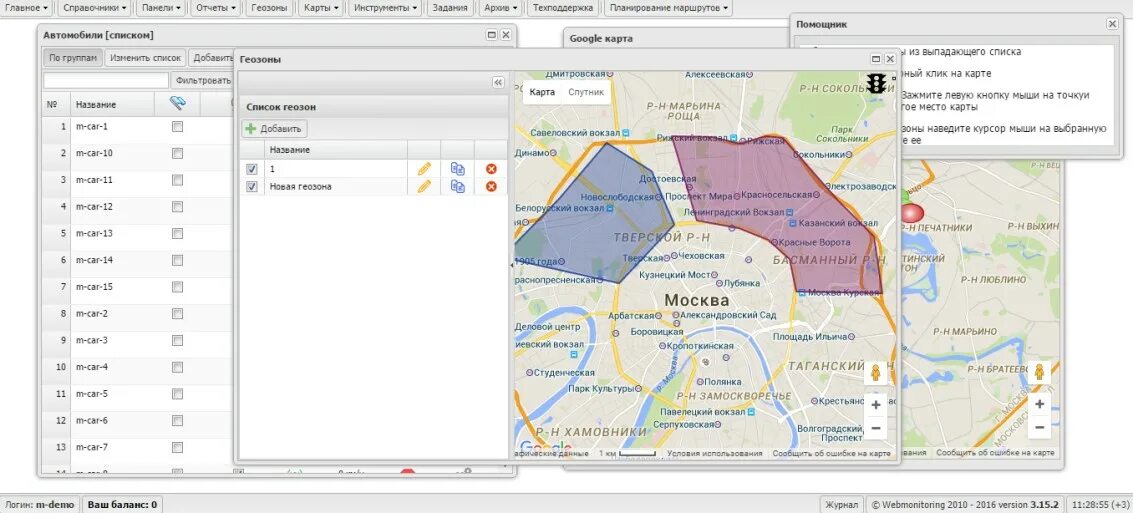Toggle the traffic light layer on the geozone map
The image size is (1133, 513).
pyautogui.click(x=876, y=83)
